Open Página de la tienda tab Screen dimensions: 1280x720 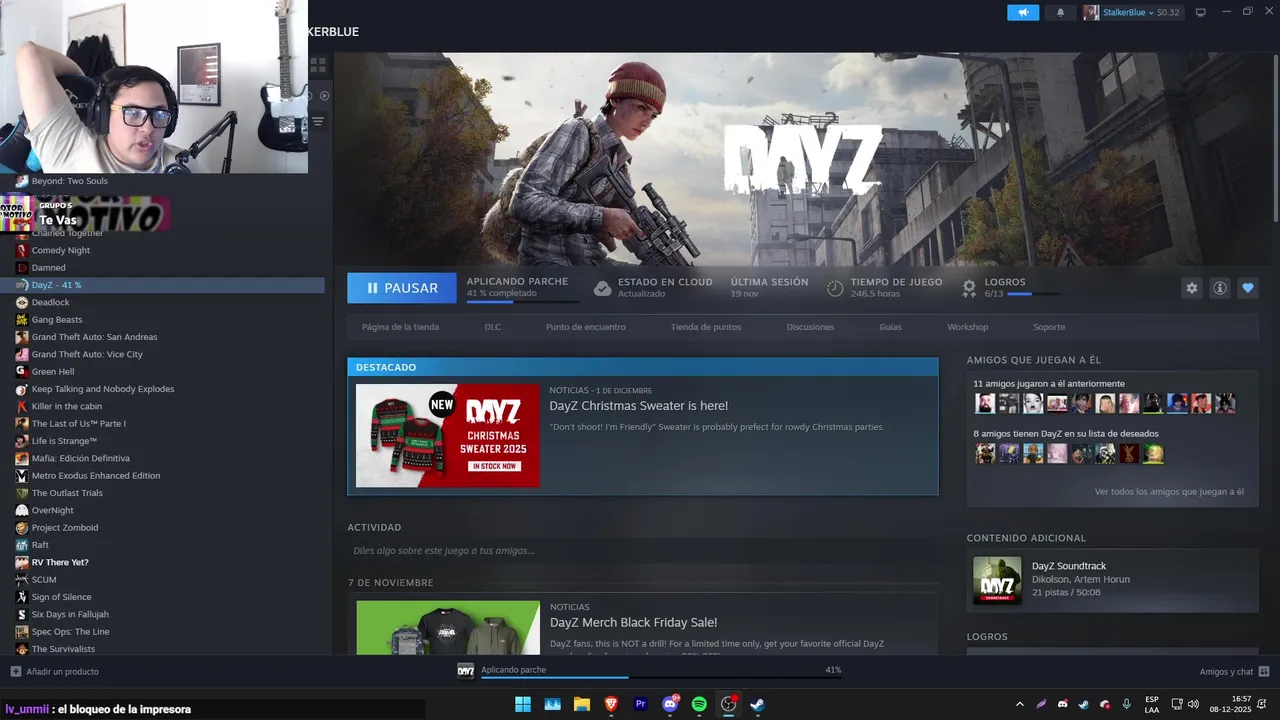click(400, 327)
